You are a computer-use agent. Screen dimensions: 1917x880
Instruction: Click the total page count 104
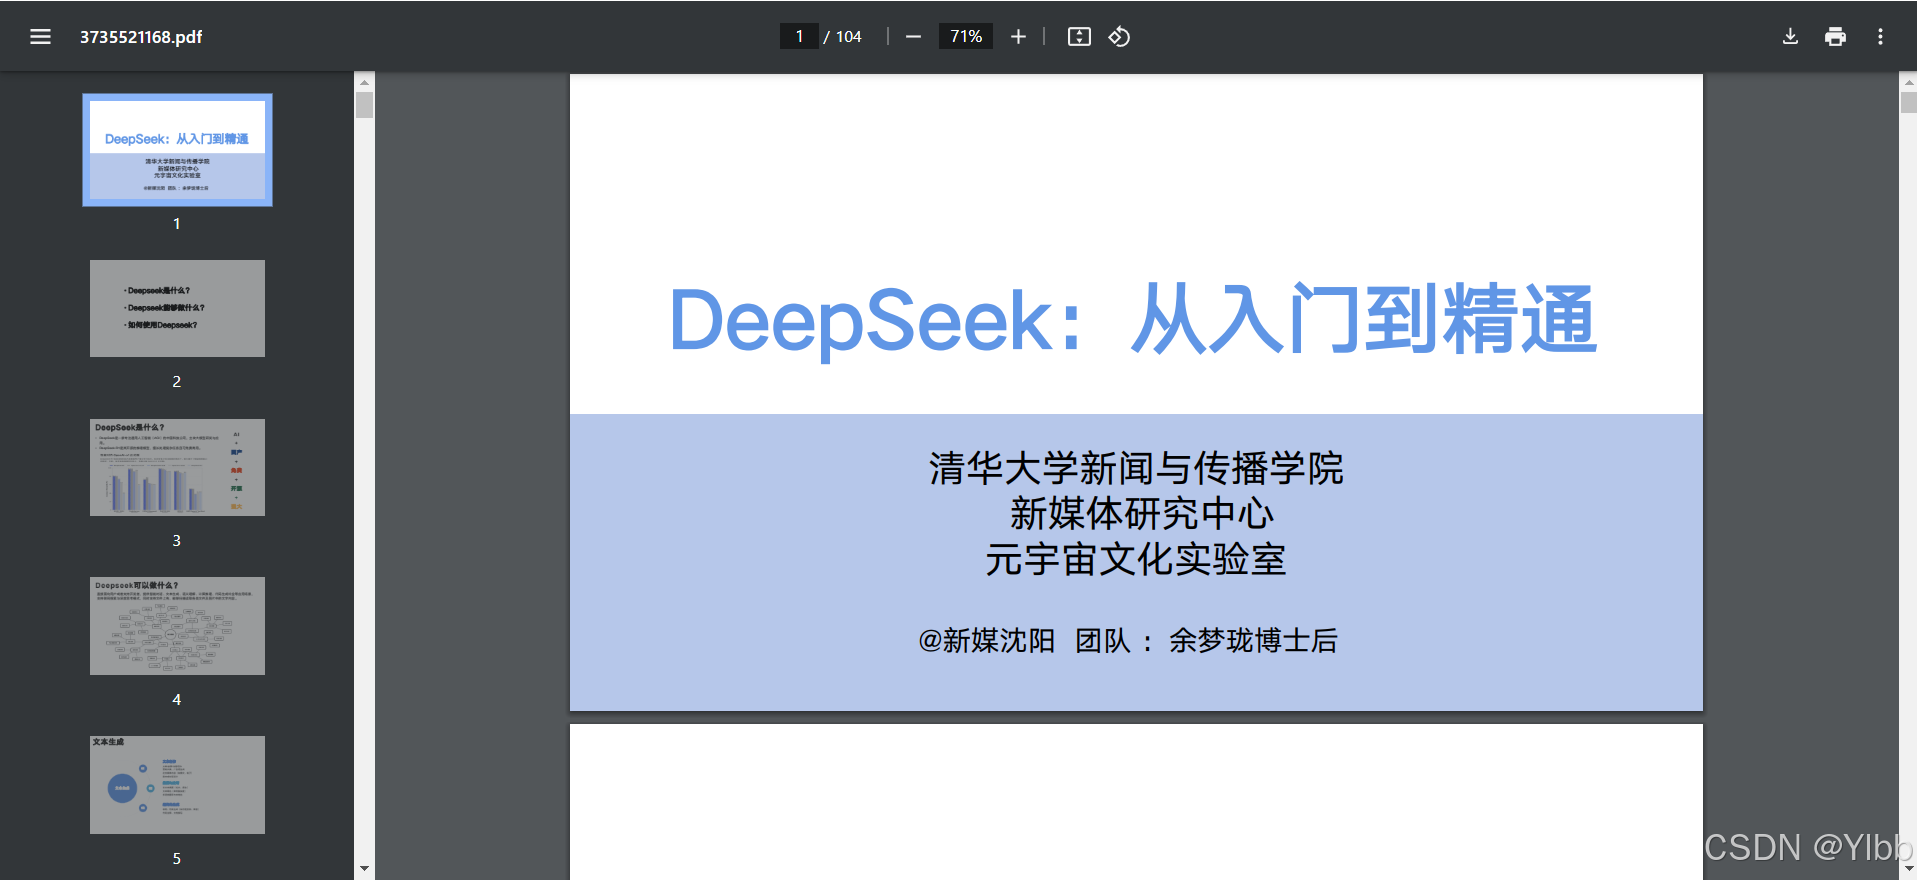(848, 37)
